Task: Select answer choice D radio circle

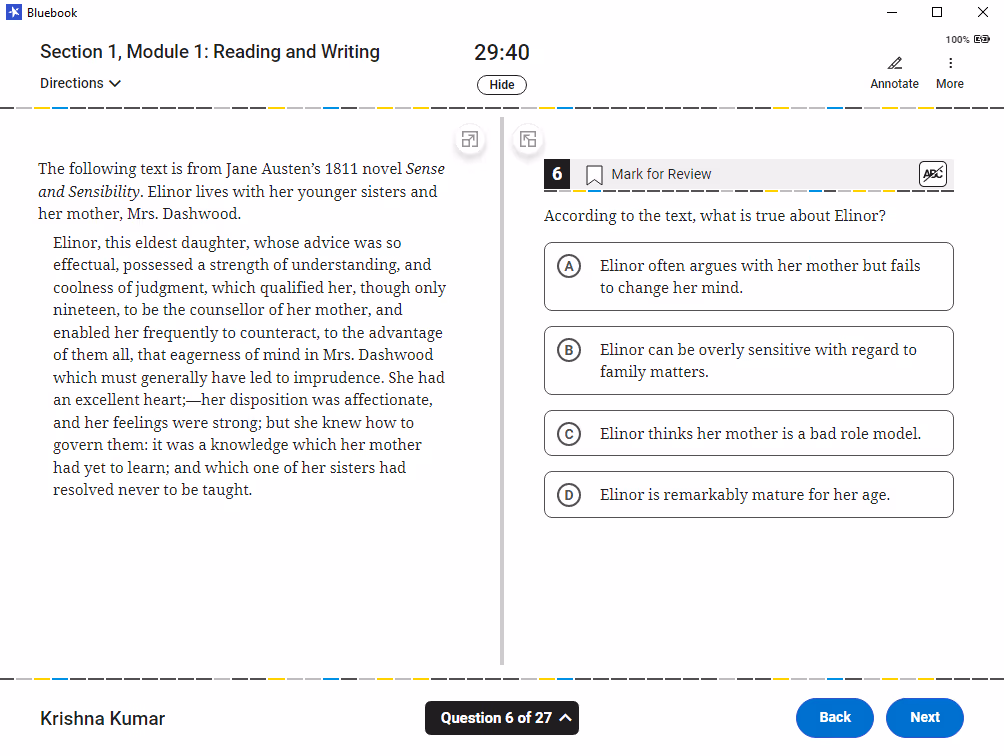Action: pos(569,495)
